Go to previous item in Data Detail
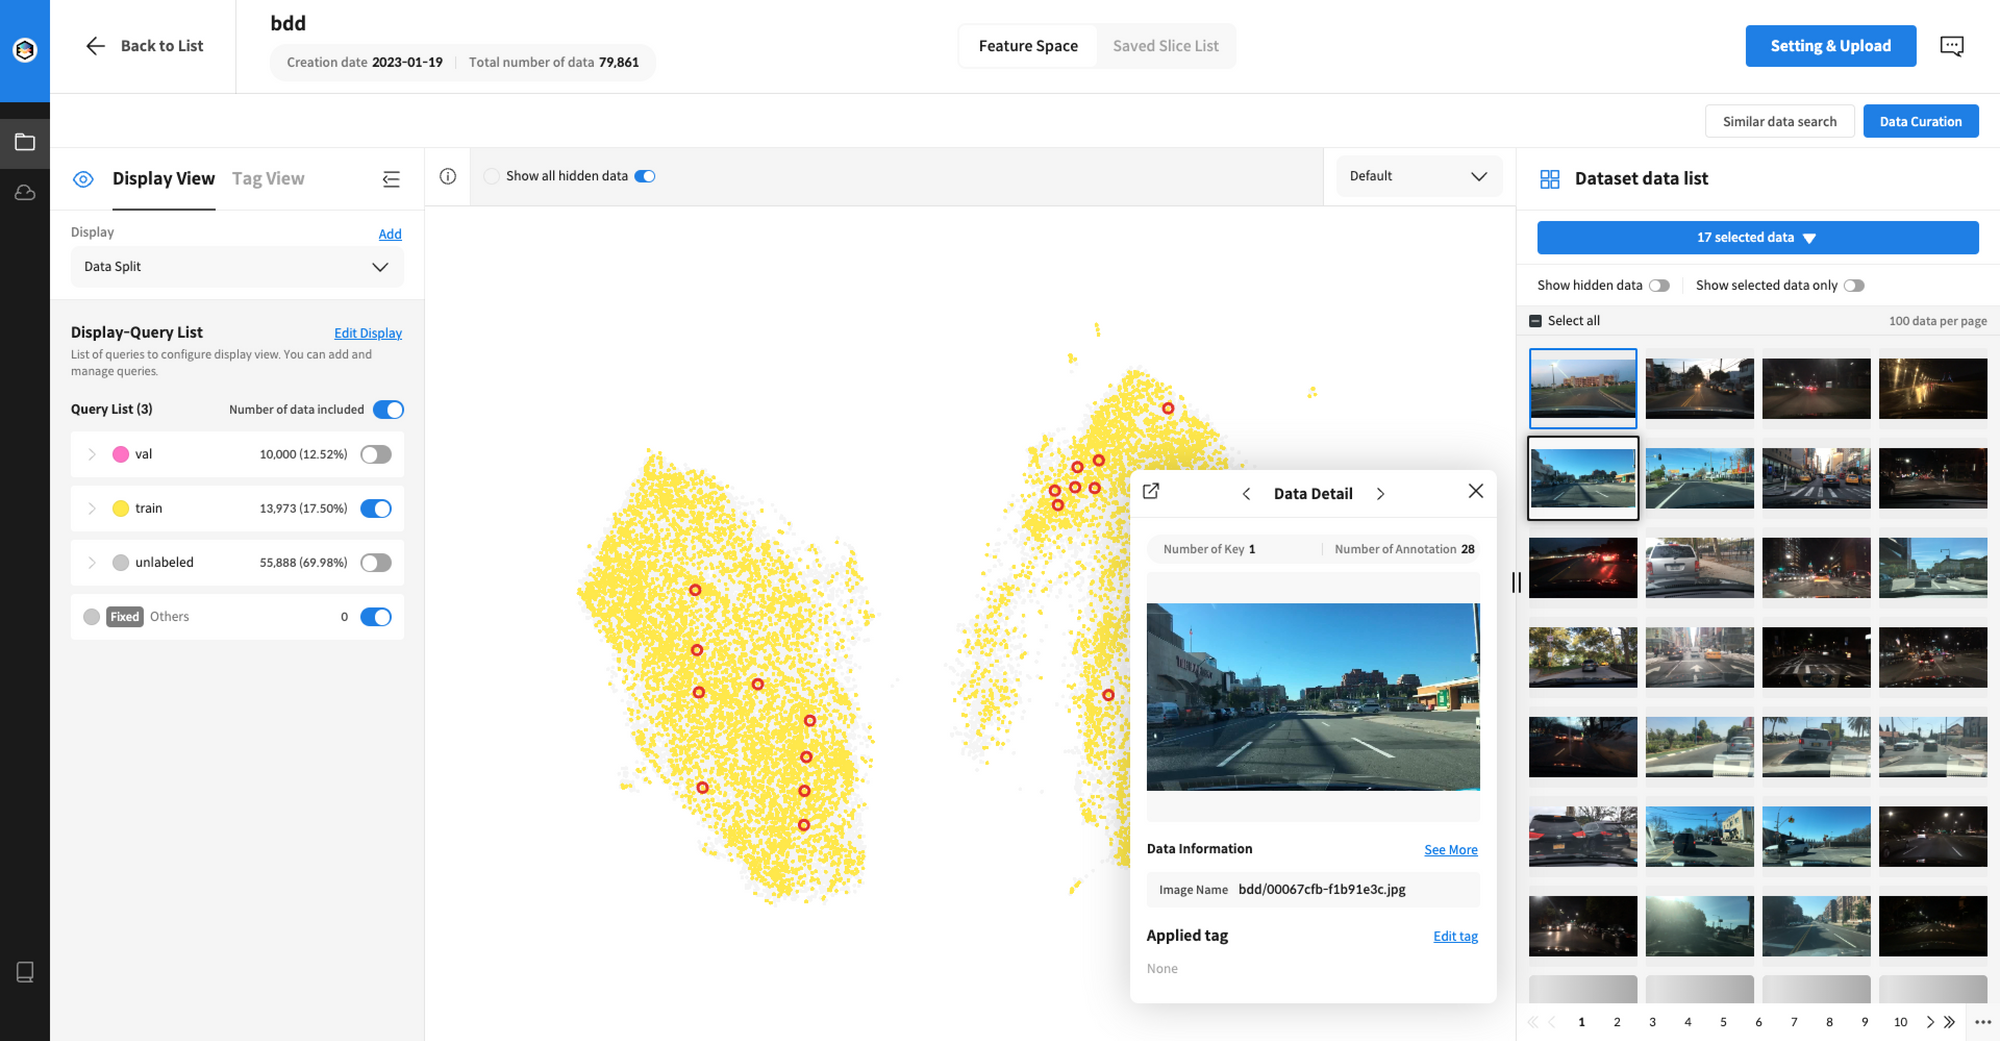2000x1041 pixels. point(1246,494)
